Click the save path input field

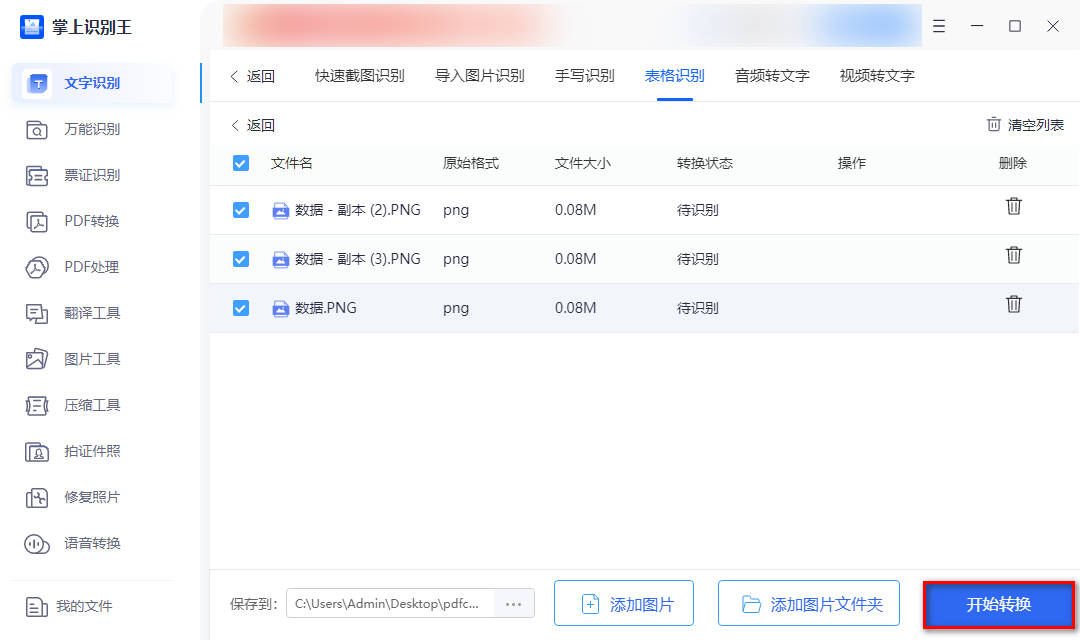point(391,603)
